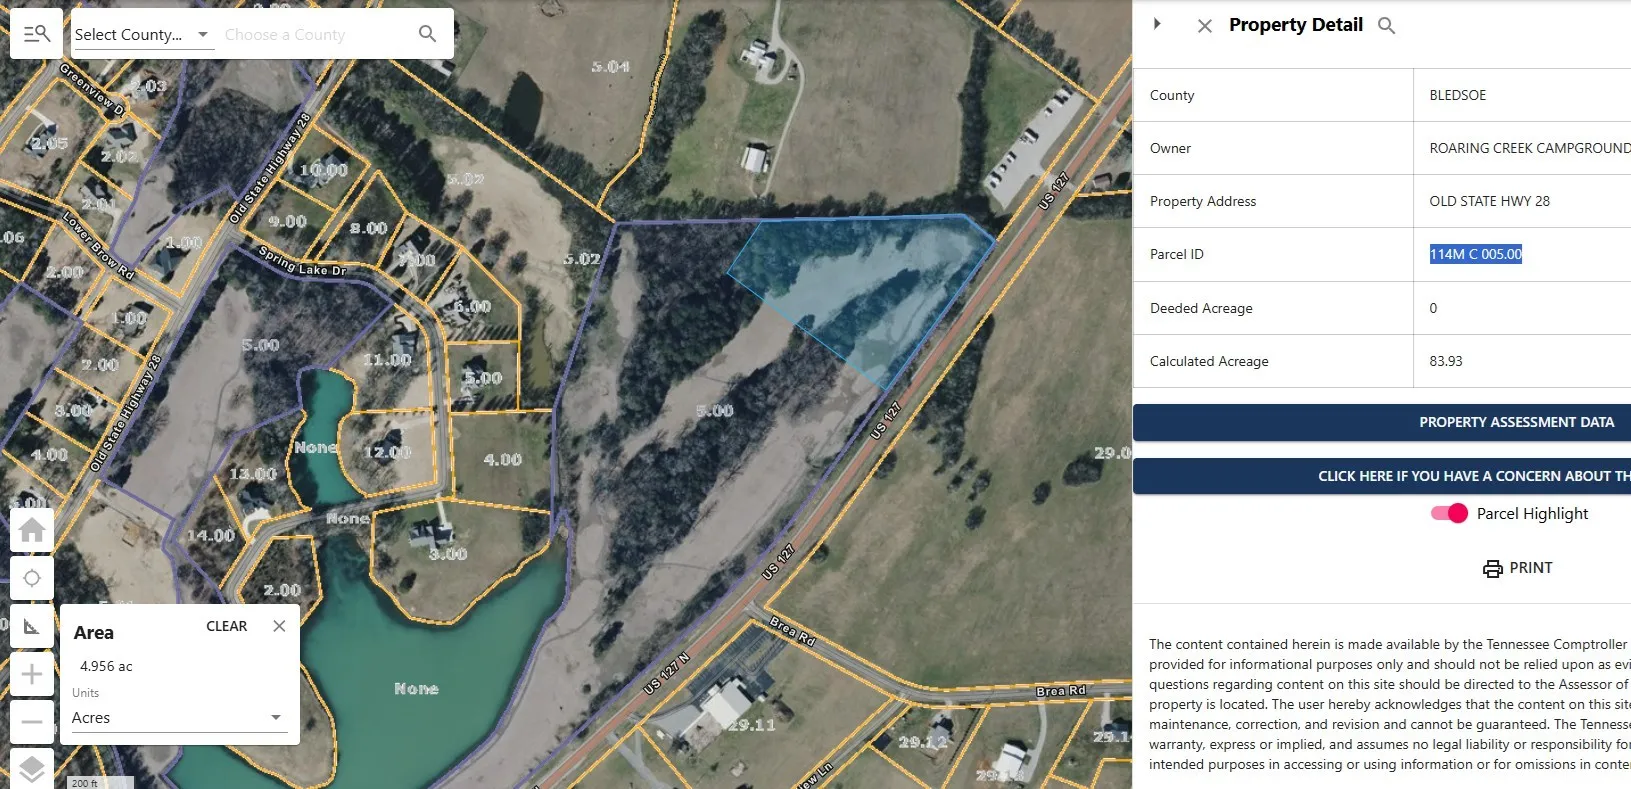1631x789 pixels.
Task: Print the property detail
Action: click(x=1517, y=568)
